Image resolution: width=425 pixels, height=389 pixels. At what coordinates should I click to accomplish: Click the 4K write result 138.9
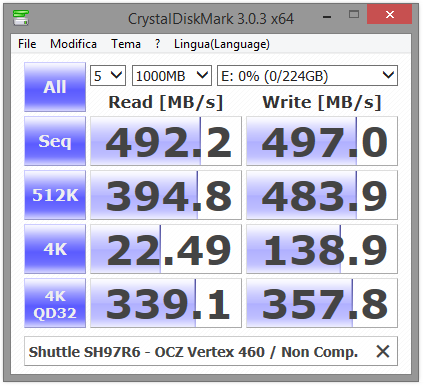[322, 249]
